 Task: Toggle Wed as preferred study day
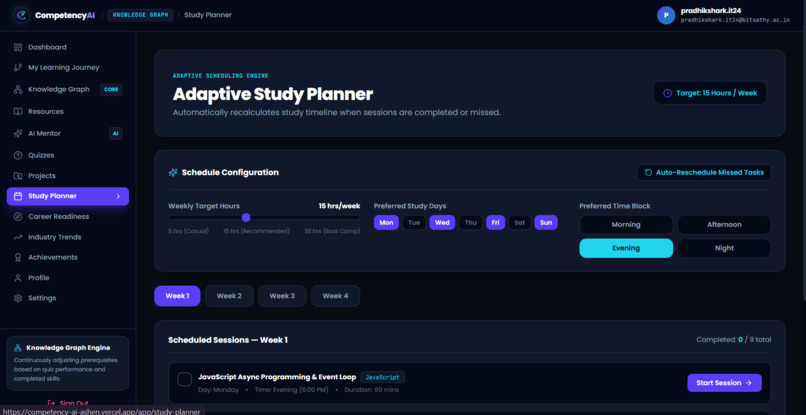(x=442, y=223)
